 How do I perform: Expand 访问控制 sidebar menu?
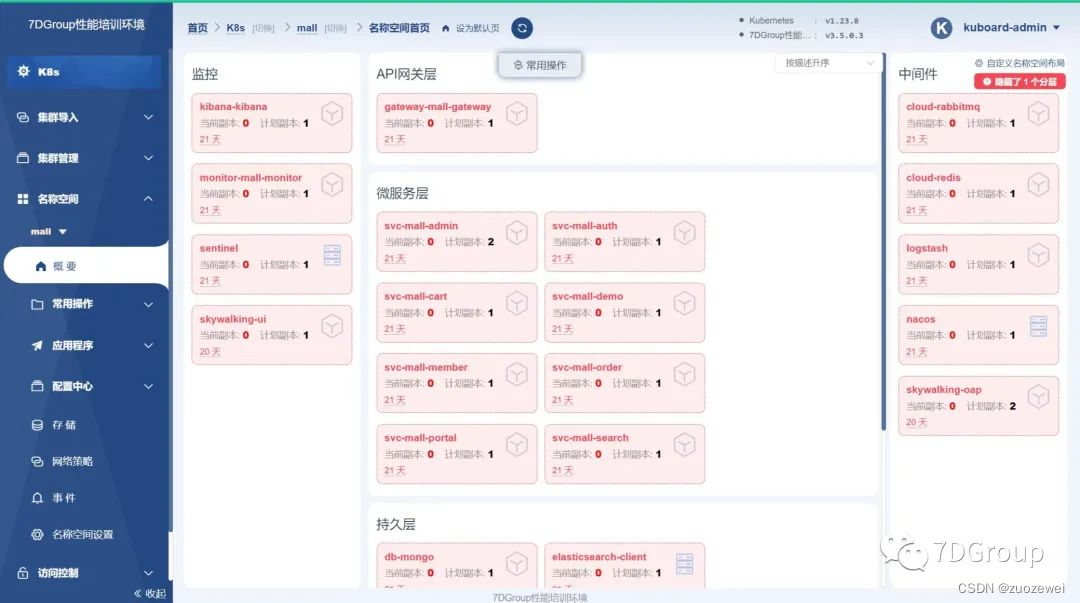pos(85,573)
